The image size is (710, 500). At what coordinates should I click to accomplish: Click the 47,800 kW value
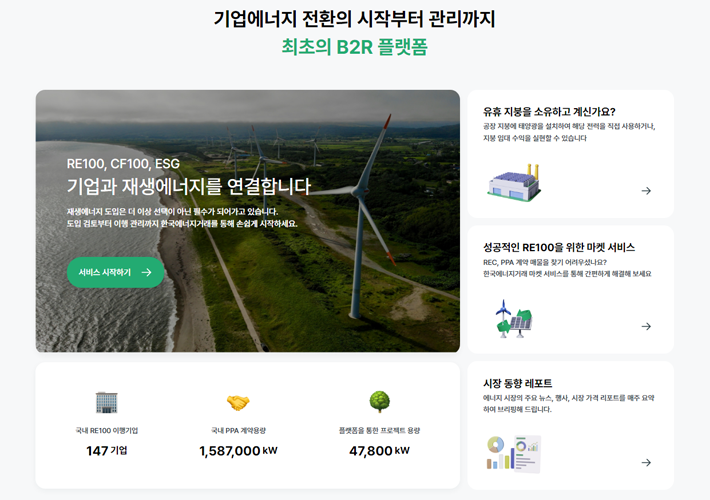pos(379,451)
